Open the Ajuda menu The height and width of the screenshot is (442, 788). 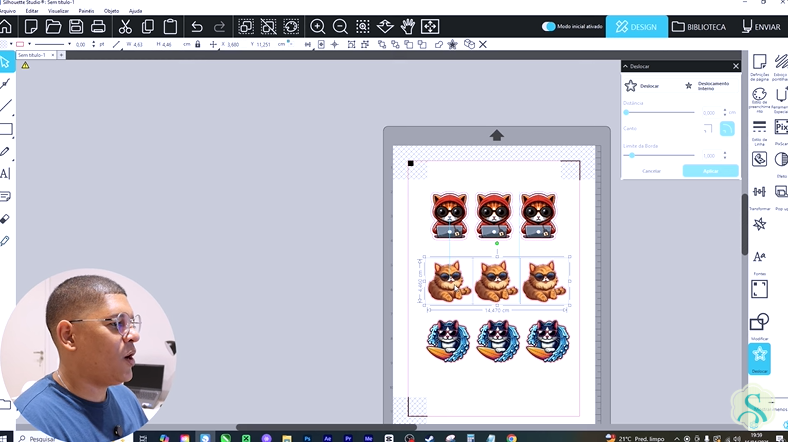135,11
